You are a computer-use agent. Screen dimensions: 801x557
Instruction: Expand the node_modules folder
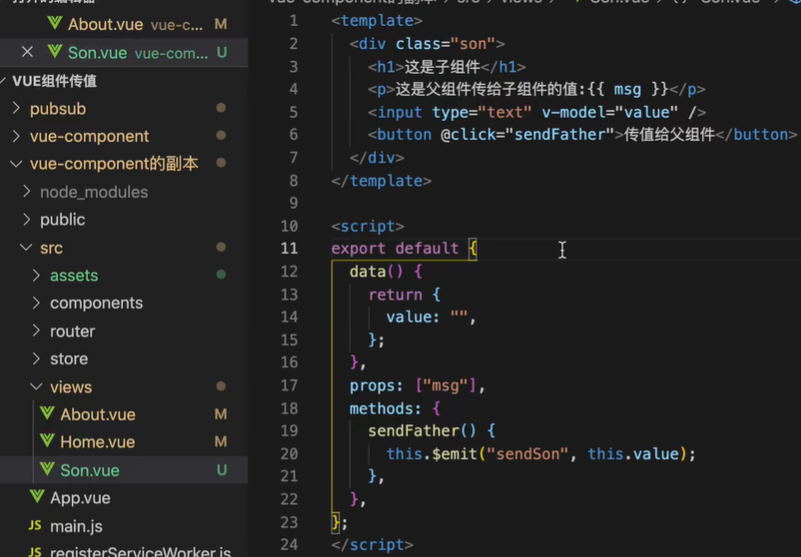click(x=27, y=192)
